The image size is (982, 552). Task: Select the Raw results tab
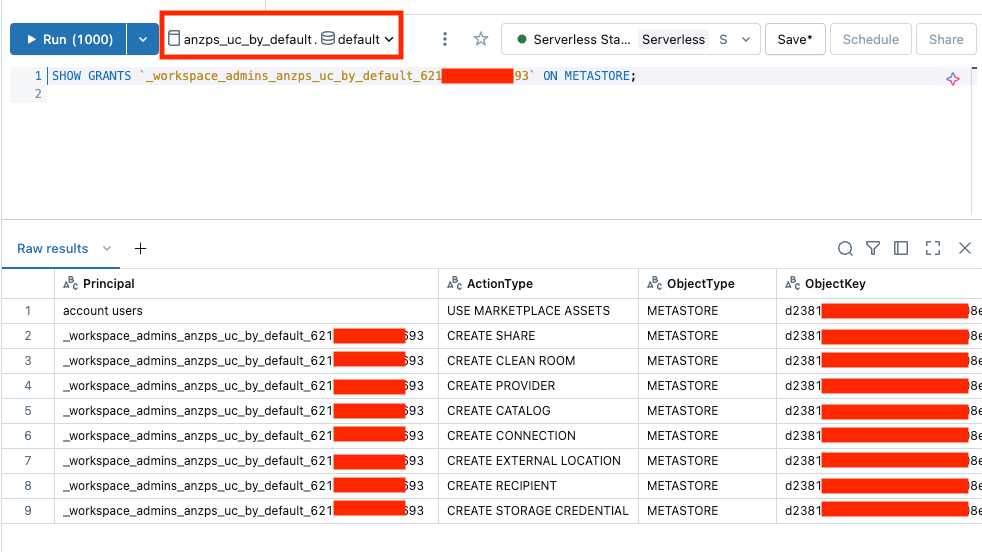[53, 248]
